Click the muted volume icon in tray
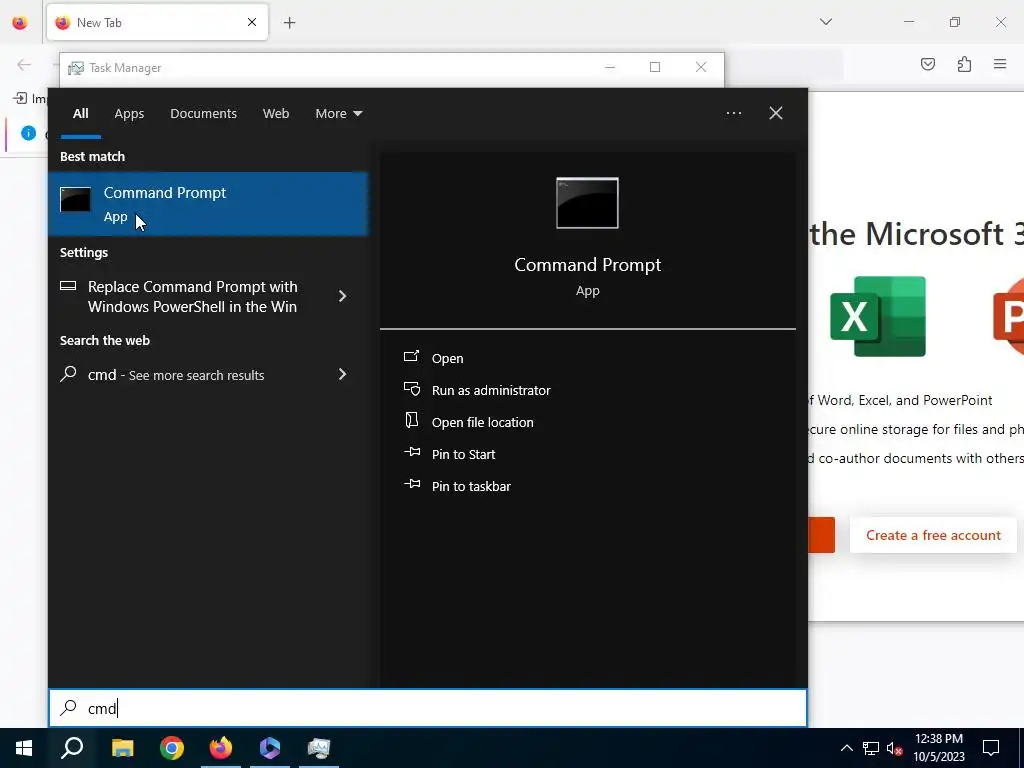The height and width of the screenshot is (768, 1024). click(x=895, y=748)
